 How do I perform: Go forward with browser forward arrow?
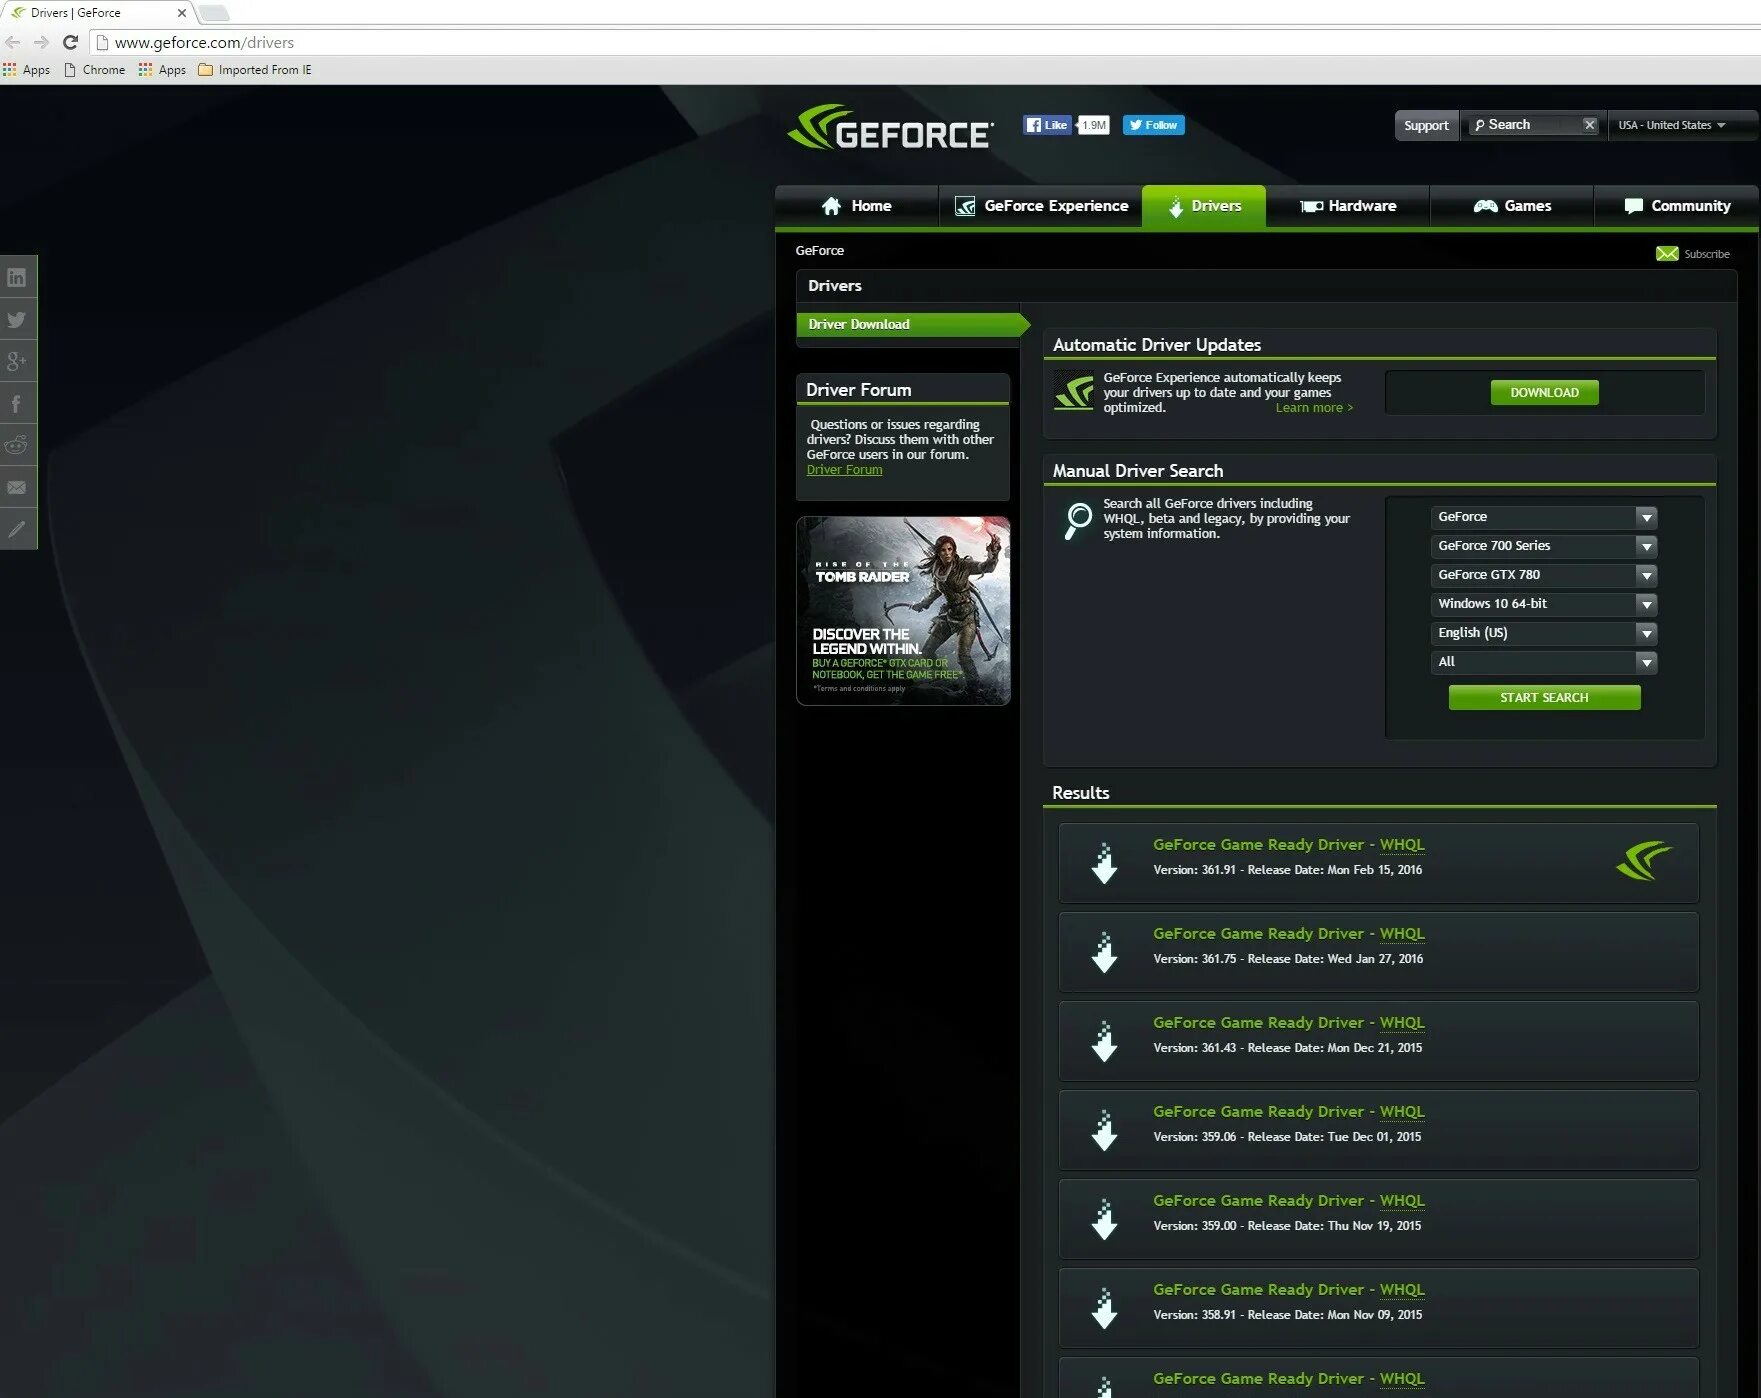tap(41, 42)
